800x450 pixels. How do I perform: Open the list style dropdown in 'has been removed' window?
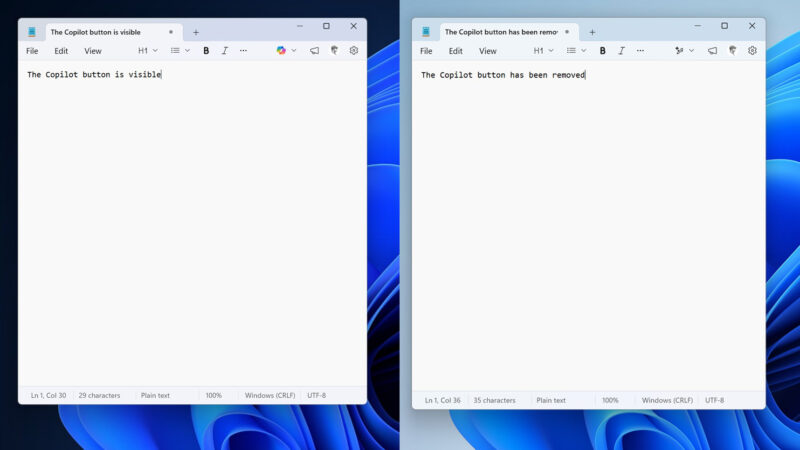[x=577, y=51]
